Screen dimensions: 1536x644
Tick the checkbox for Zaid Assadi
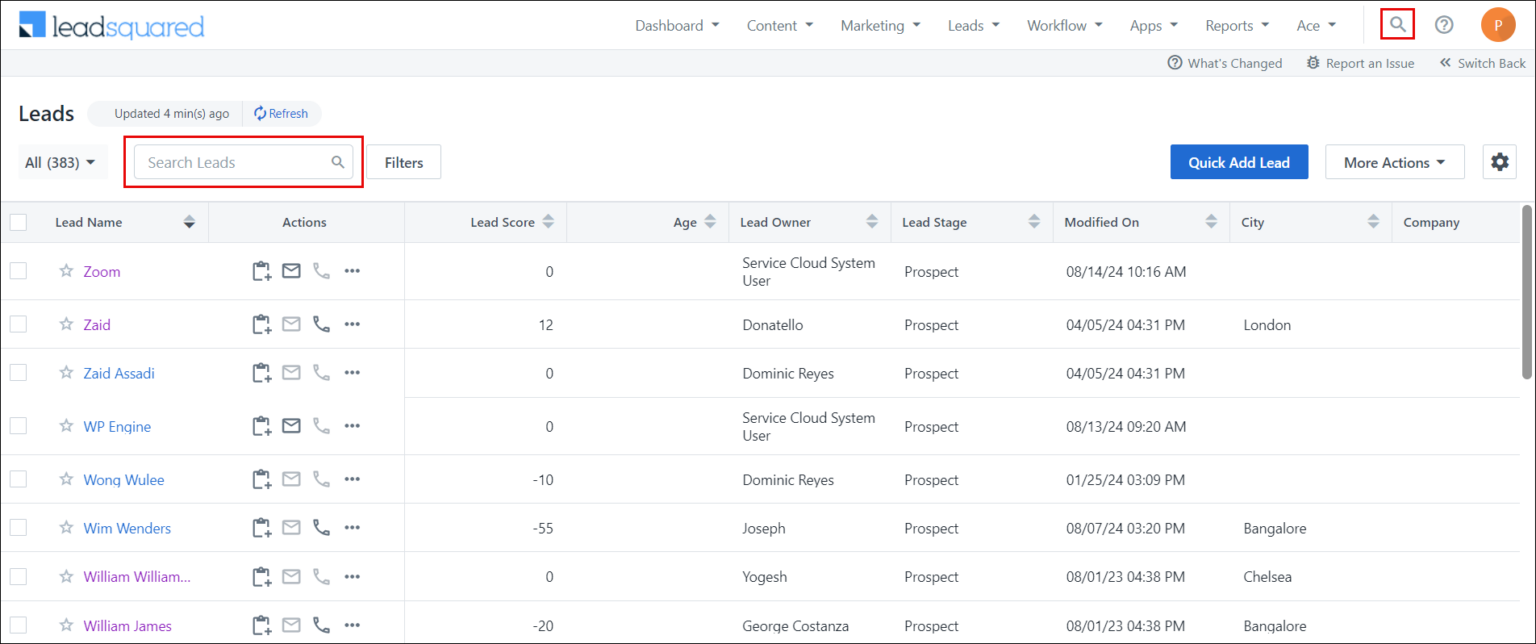pyautogui.click(x=18, y=373)
